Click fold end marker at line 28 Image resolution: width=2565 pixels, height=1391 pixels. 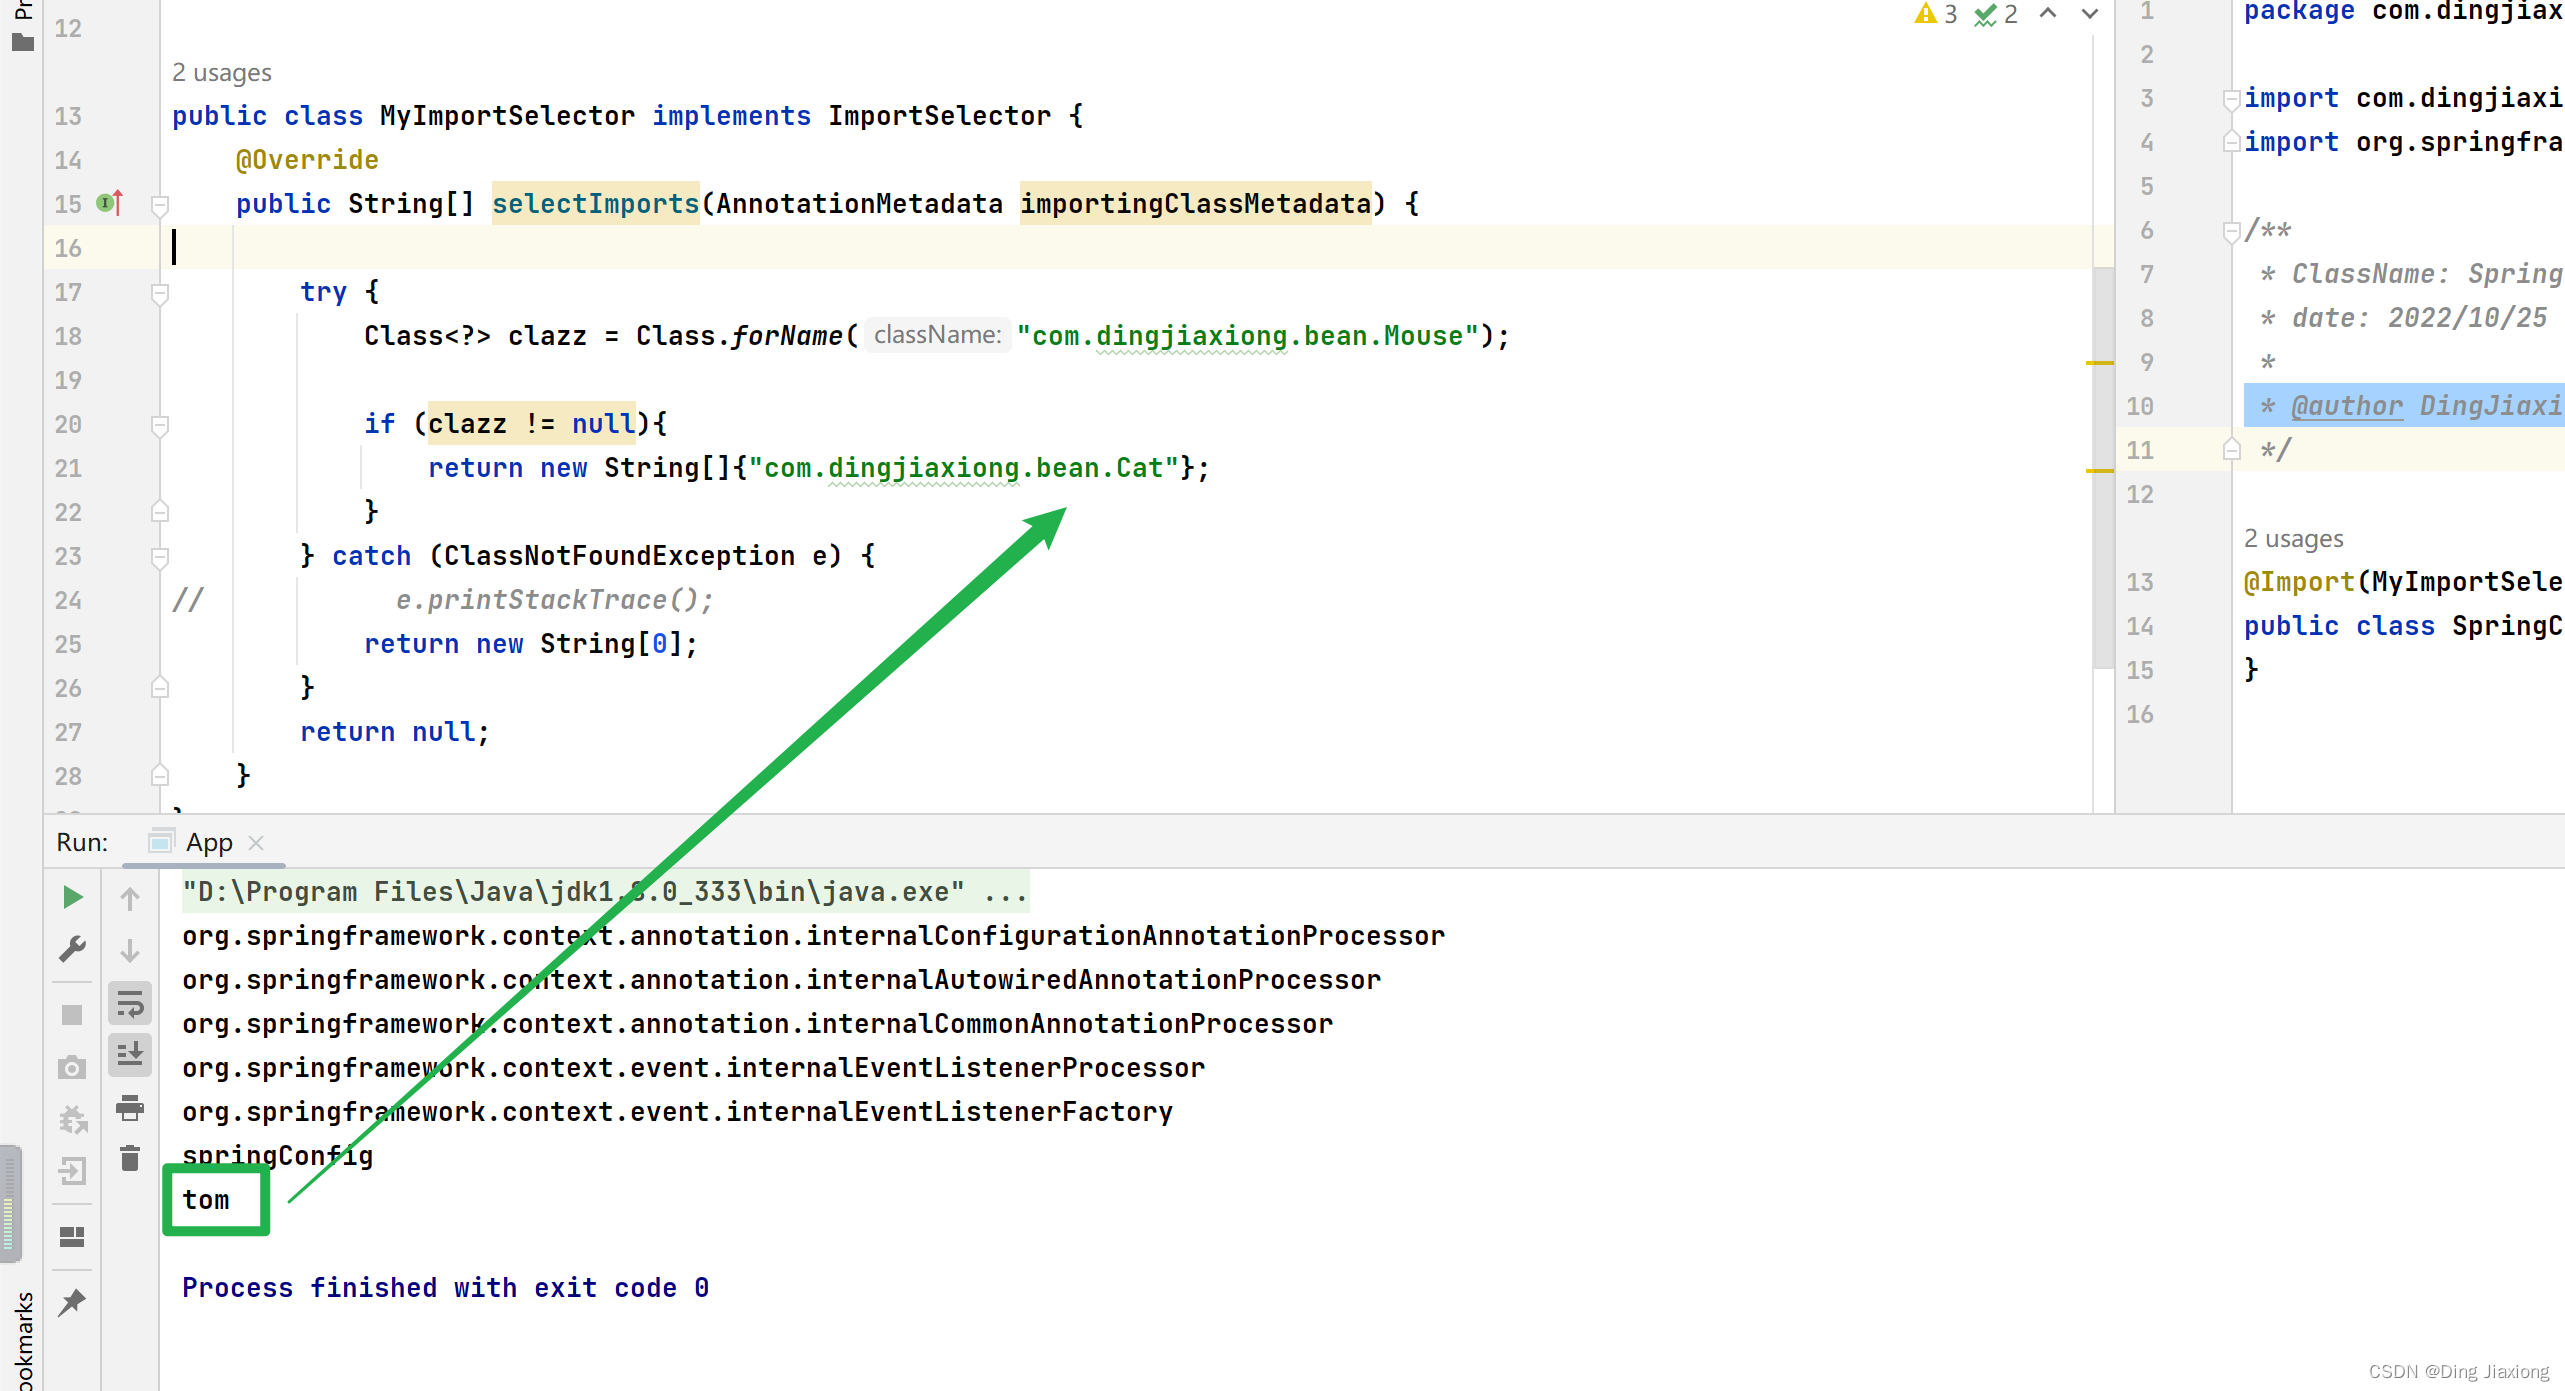click(x=159, y=776)
